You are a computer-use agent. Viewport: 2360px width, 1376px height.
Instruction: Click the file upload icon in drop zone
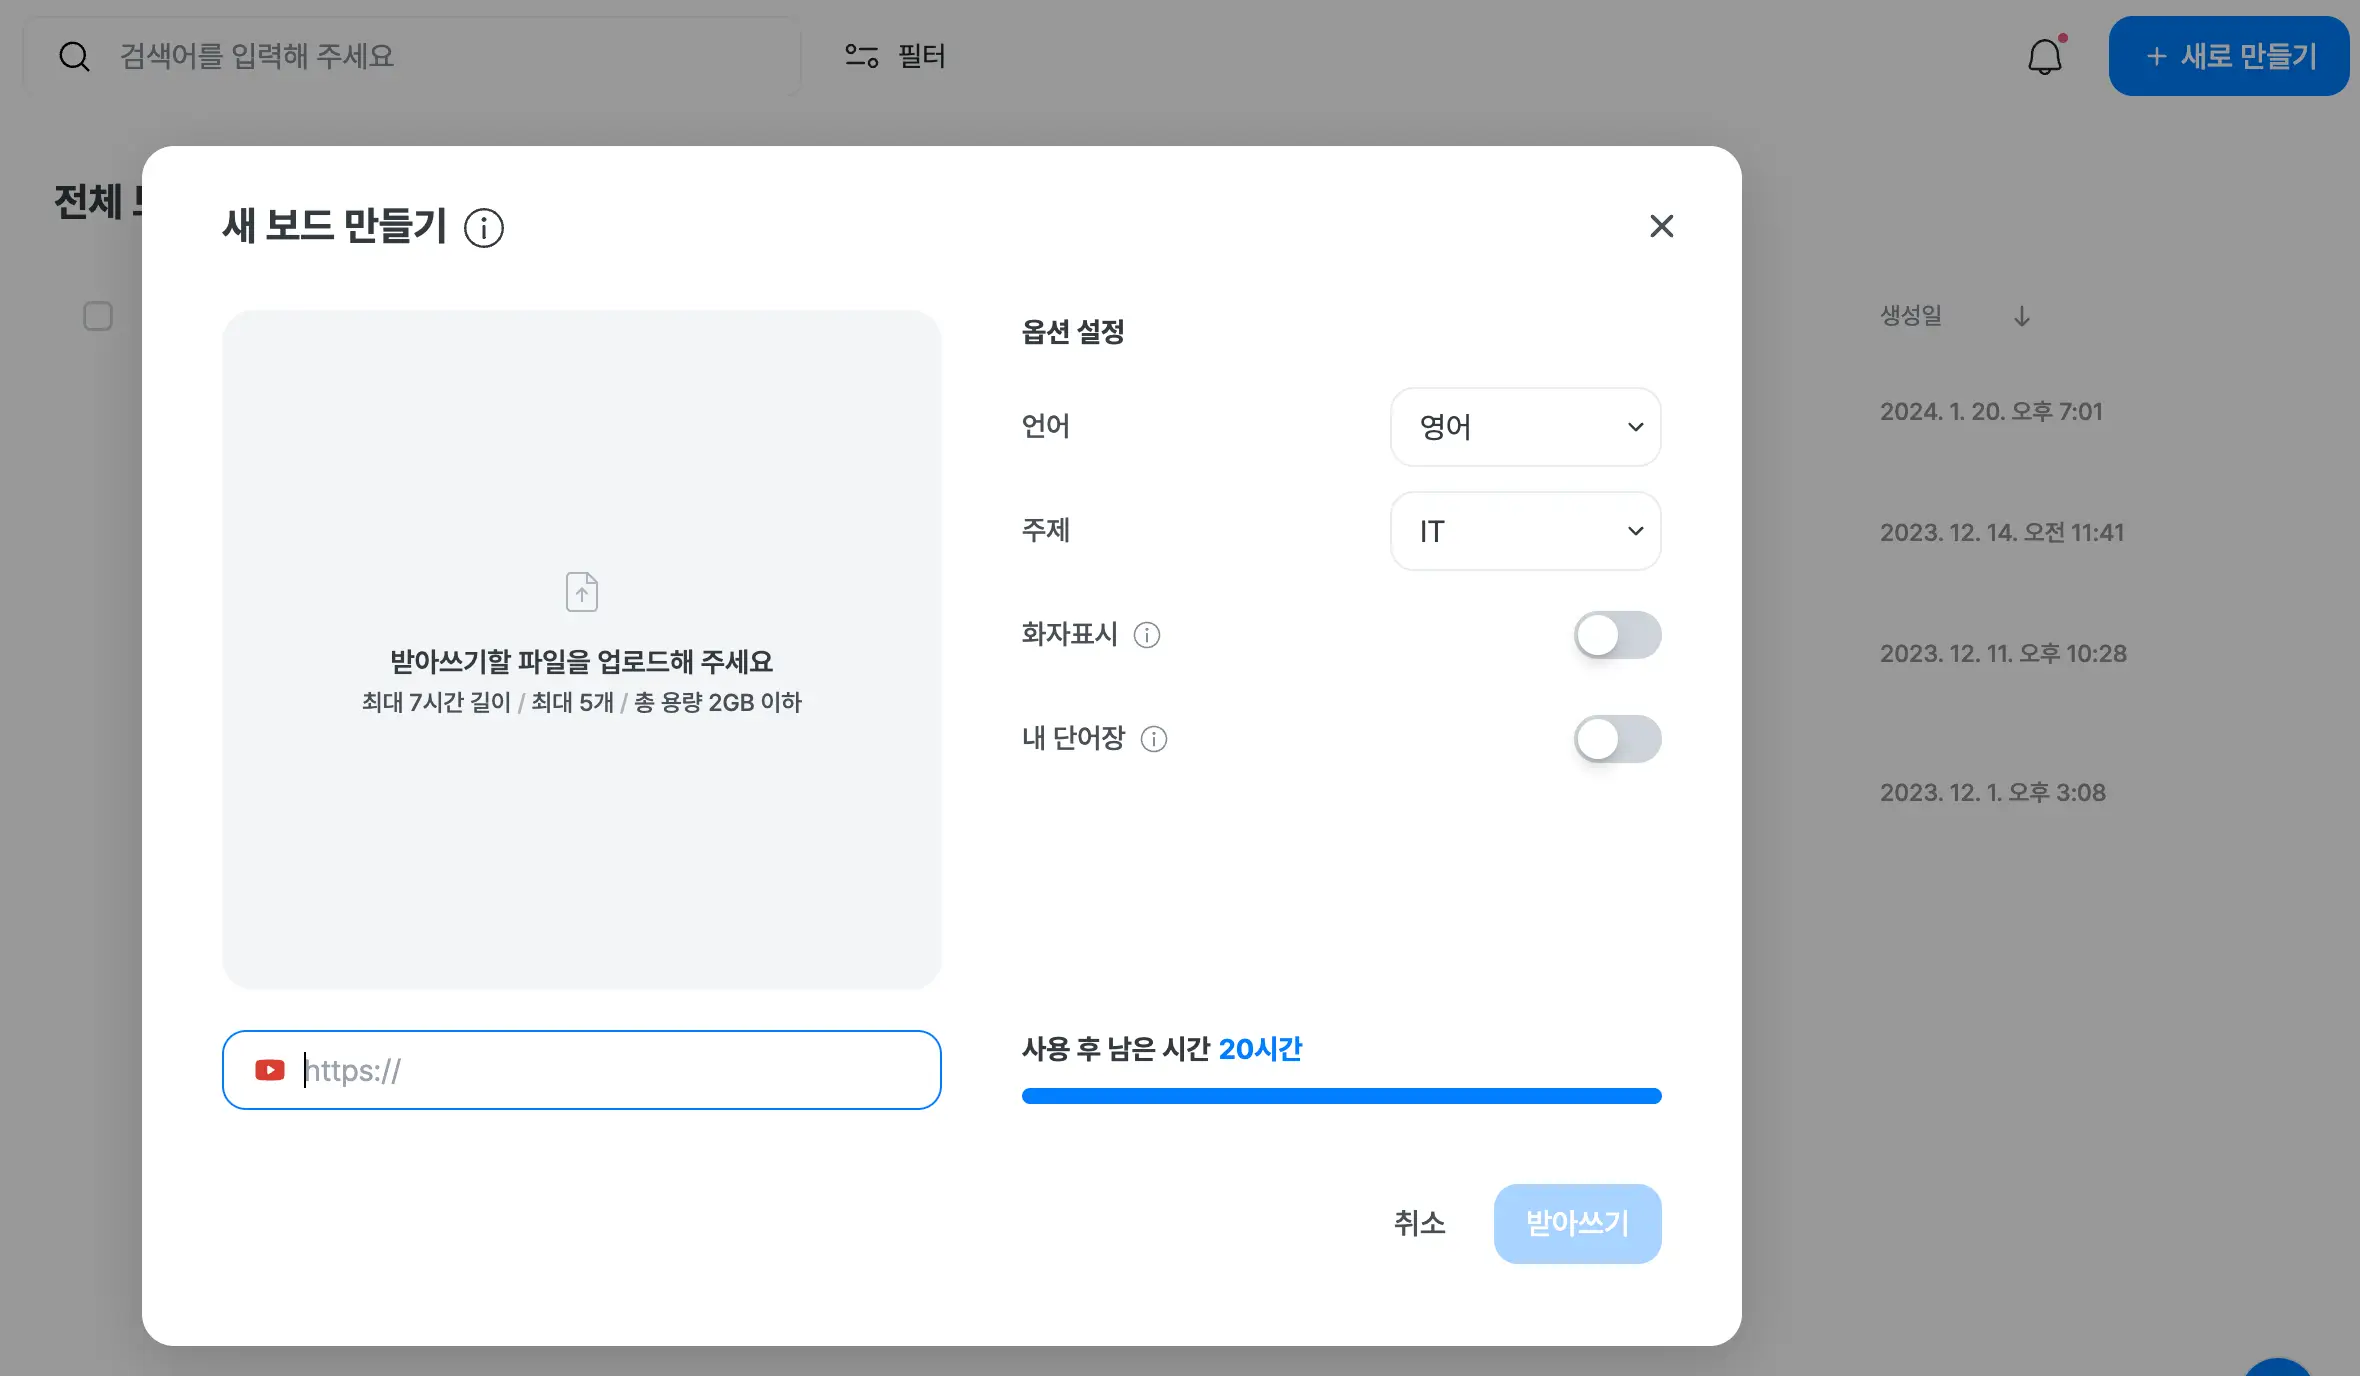(582, 592)
